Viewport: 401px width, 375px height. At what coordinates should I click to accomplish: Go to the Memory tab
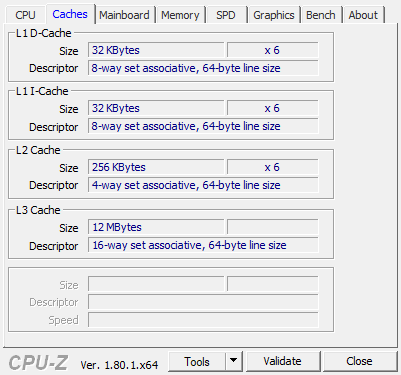pos(180,15)
